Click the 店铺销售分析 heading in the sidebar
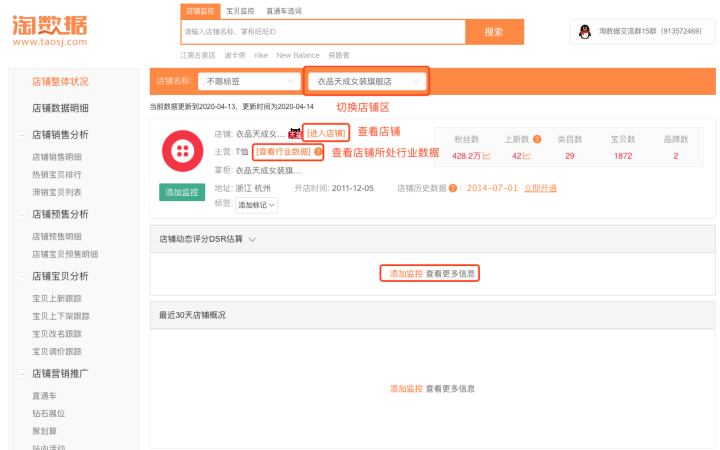 [x=60, y=135]
